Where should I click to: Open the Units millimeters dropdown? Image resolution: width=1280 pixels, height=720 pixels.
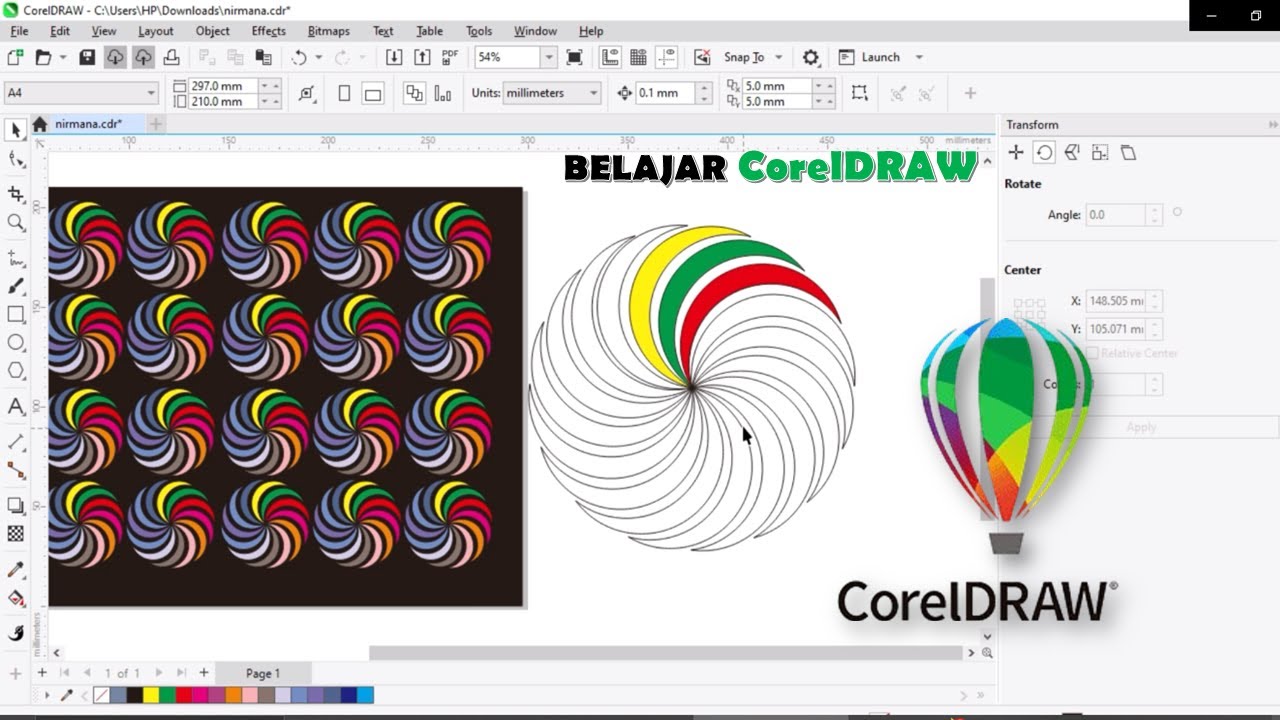tap(593, 93)
